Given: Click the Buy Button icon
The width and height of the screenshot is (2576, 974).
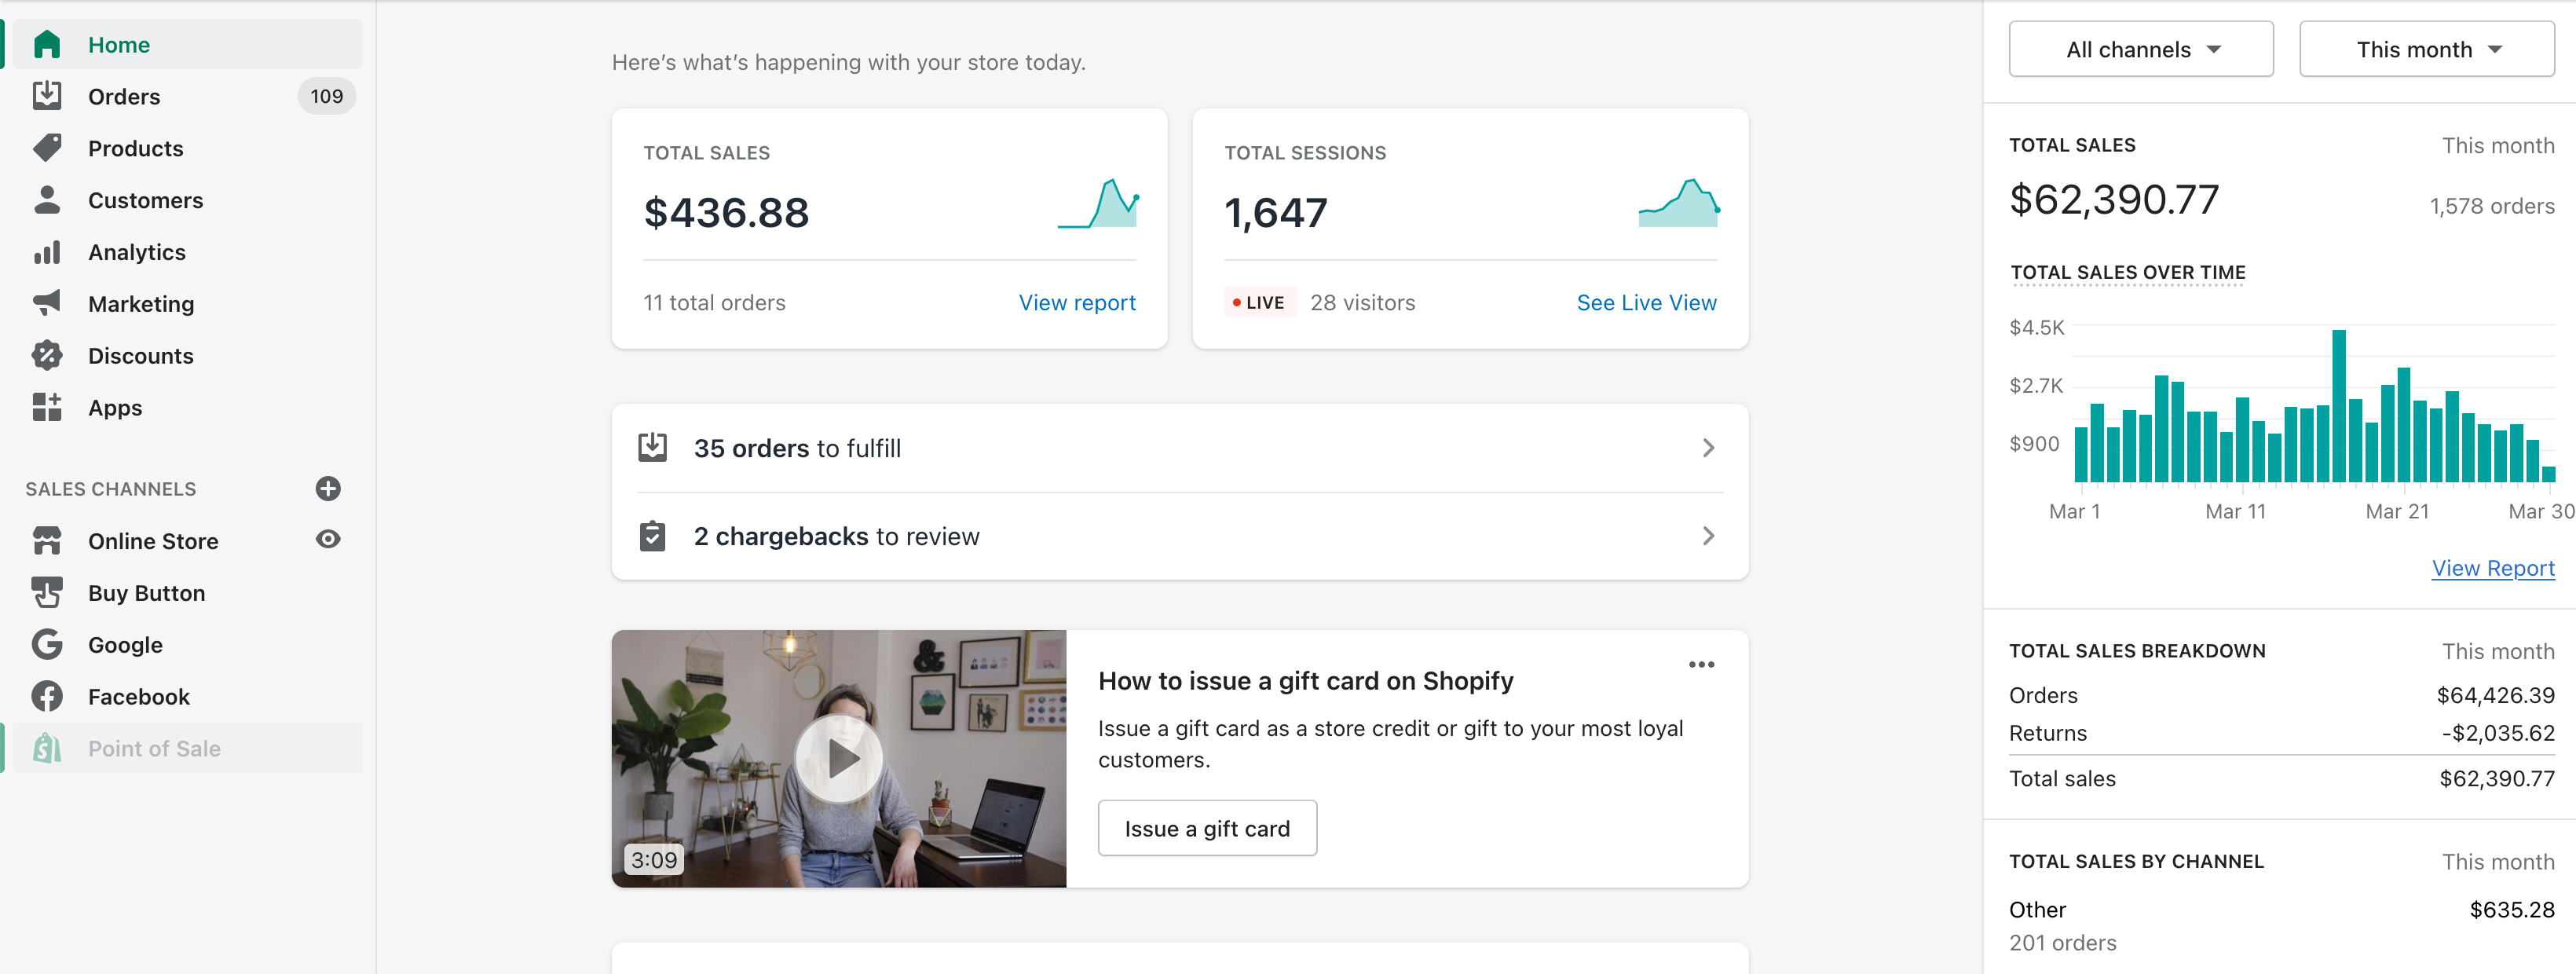Looking at the screenshot, I should 47,593.
